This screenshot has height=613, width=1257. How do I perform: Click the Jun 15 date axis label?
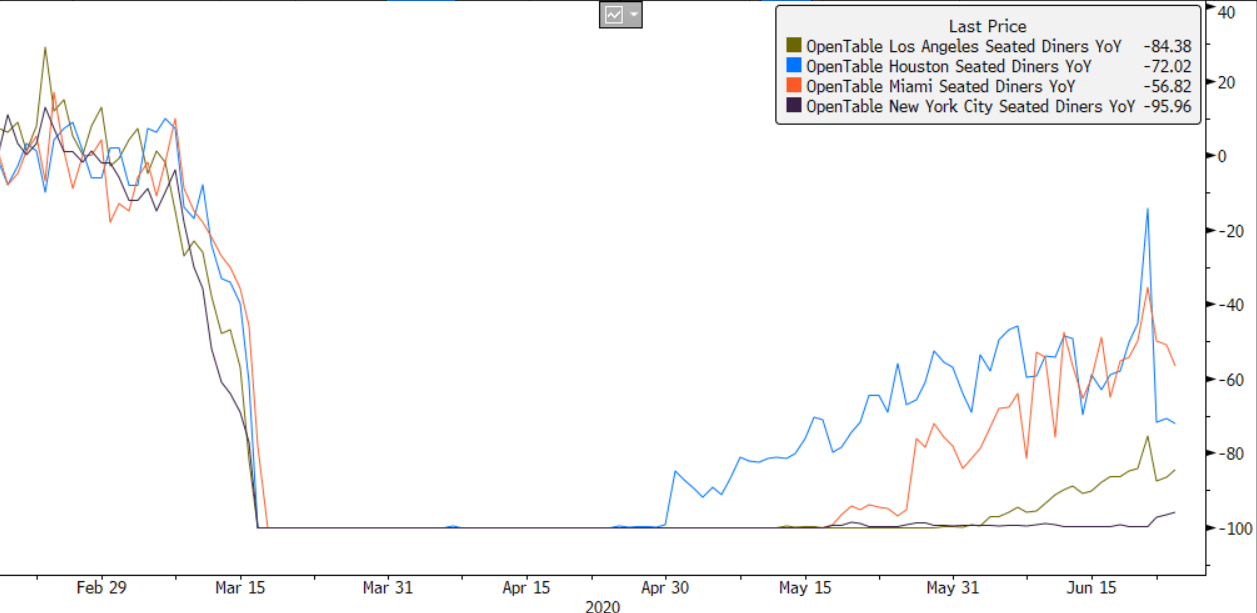click(1092, 588)
